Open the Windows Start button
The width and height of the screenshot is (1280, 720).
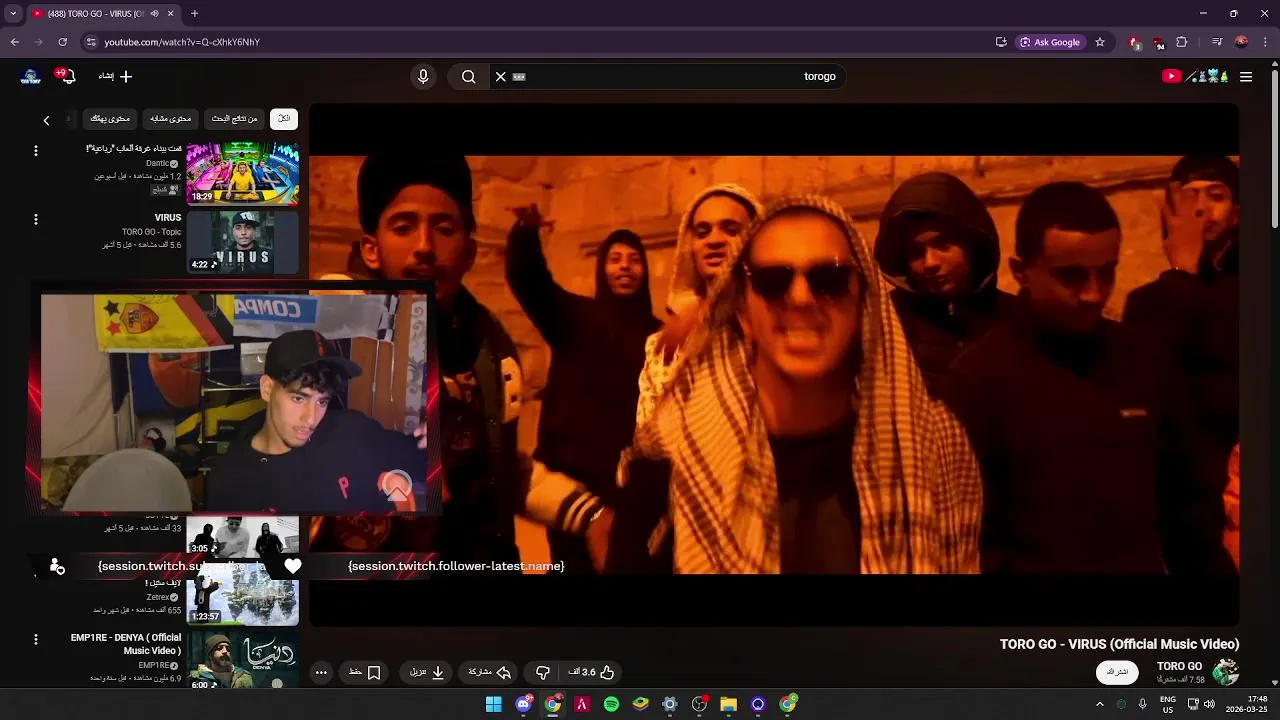[494, 704]
